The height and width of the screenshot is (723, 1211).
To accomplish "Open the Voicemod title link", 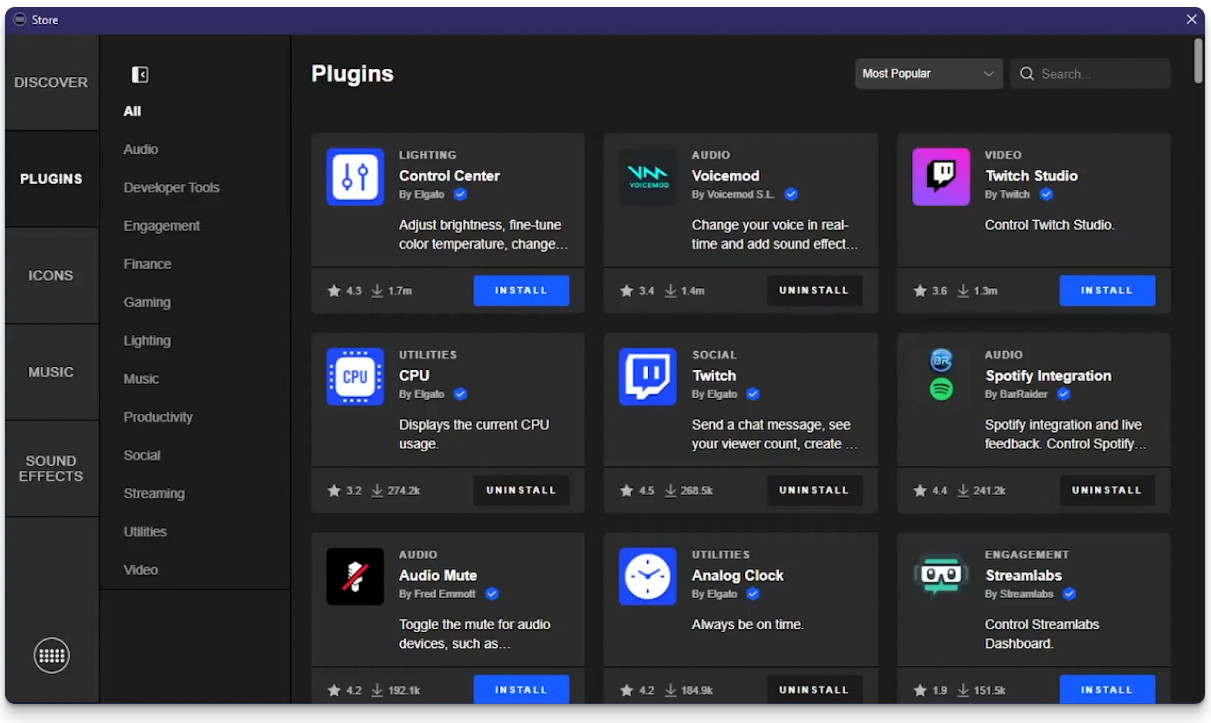I will click(x=726, y=176).
